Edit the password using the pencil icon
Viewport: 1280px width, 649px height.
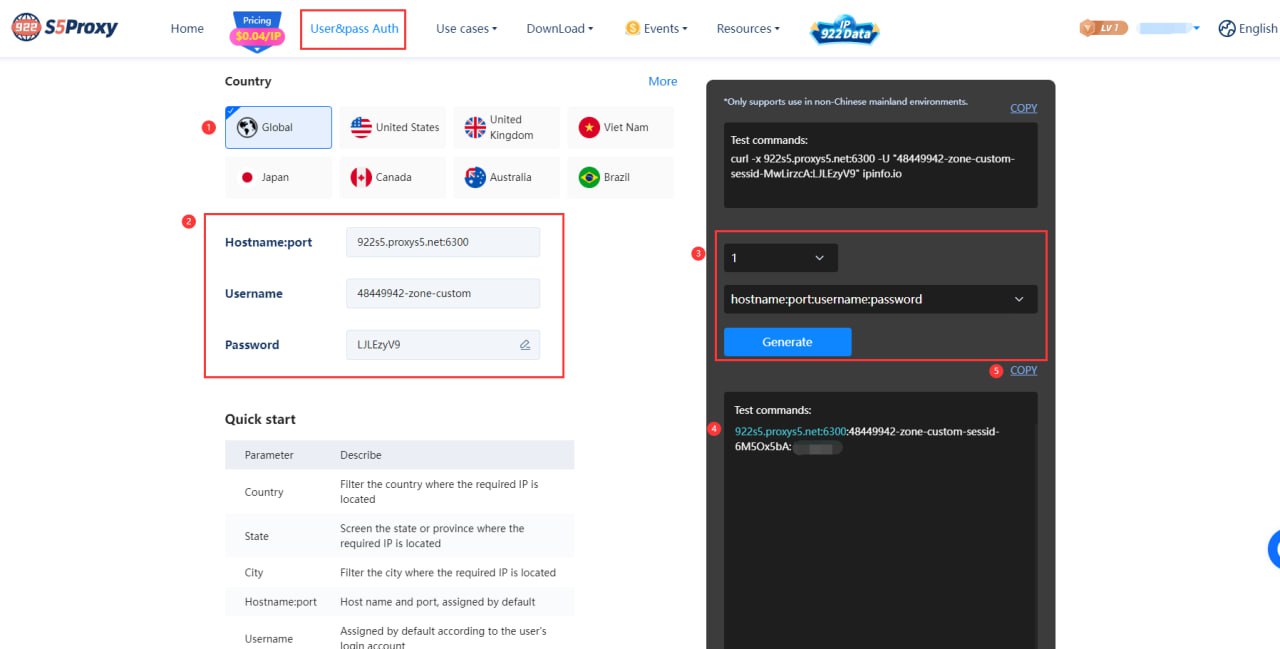[525, 345]
